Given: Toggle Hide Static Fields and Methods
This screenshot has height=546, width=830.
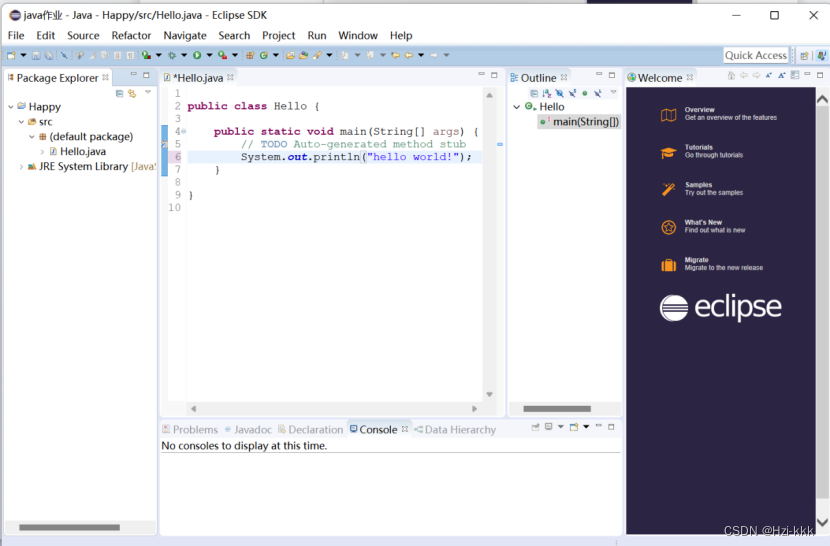Looking at the screenshot, I should 573,93.
